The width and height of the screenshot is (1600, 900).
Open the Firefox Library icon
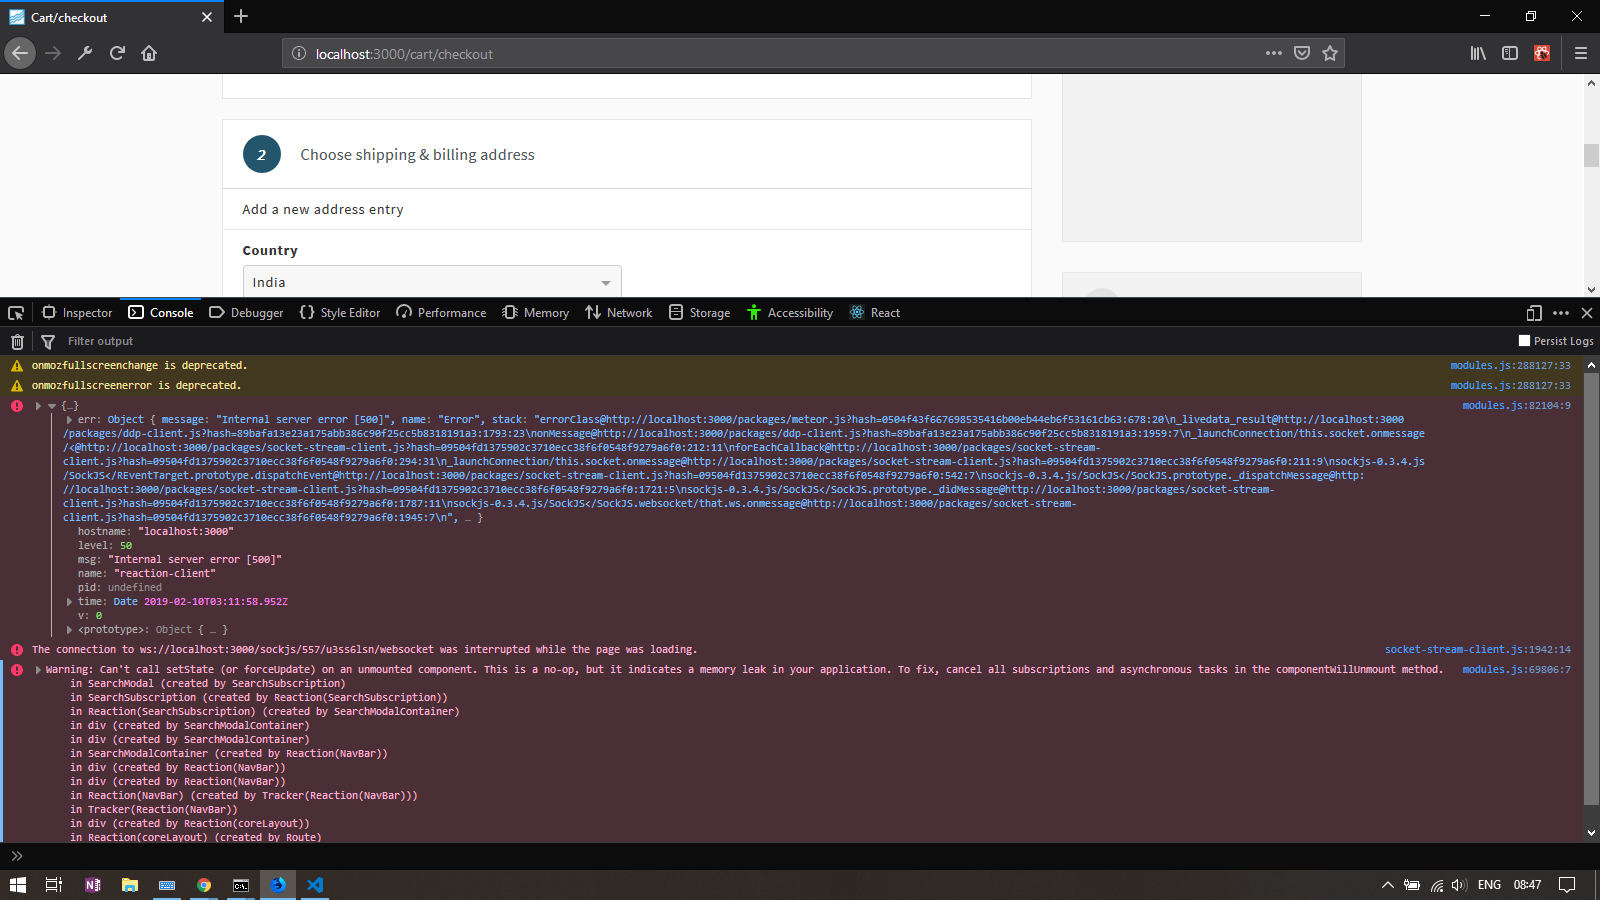pyautogui.click(x=1477, y=53)
